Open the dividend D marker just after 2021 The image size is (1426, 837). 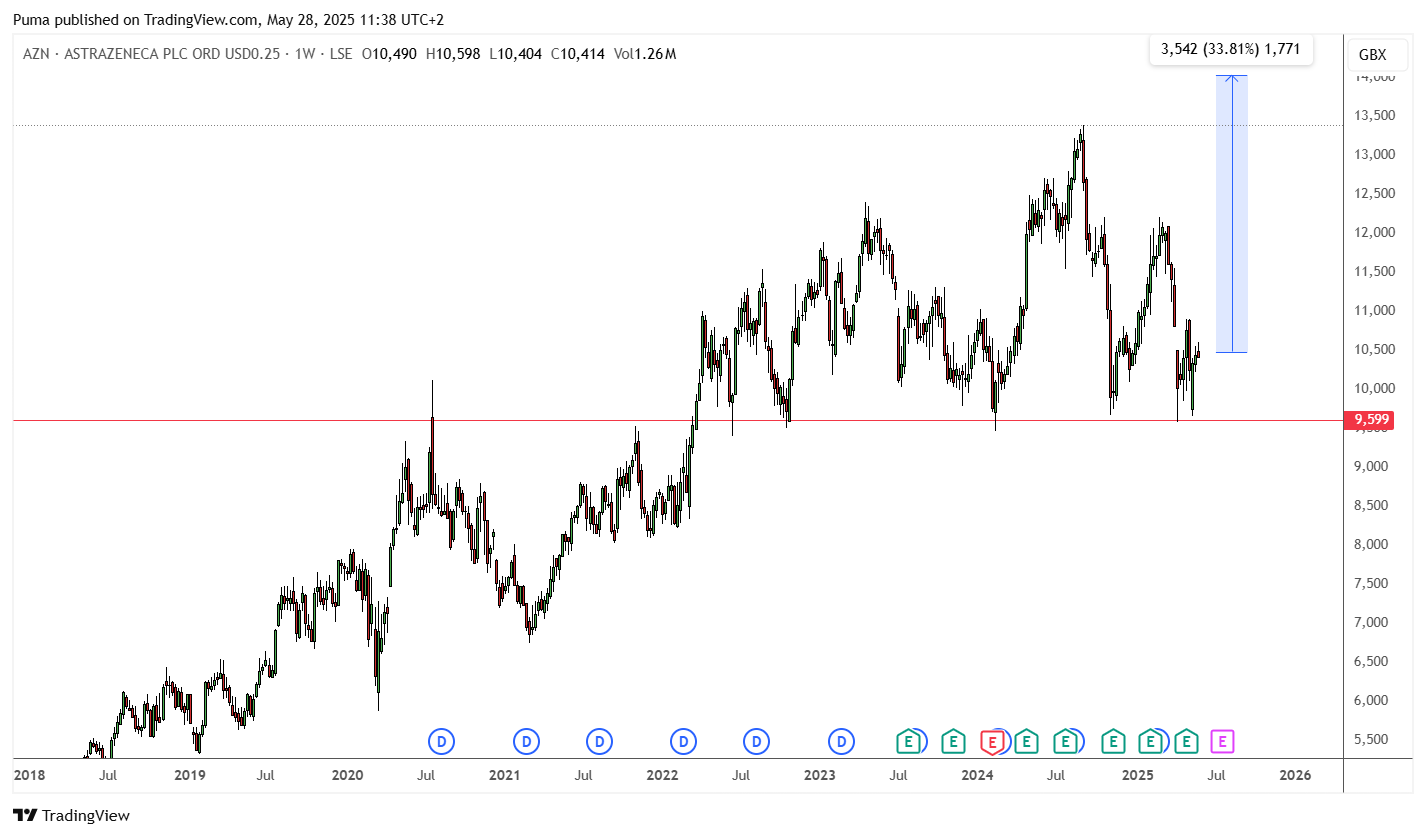(527, 742)
